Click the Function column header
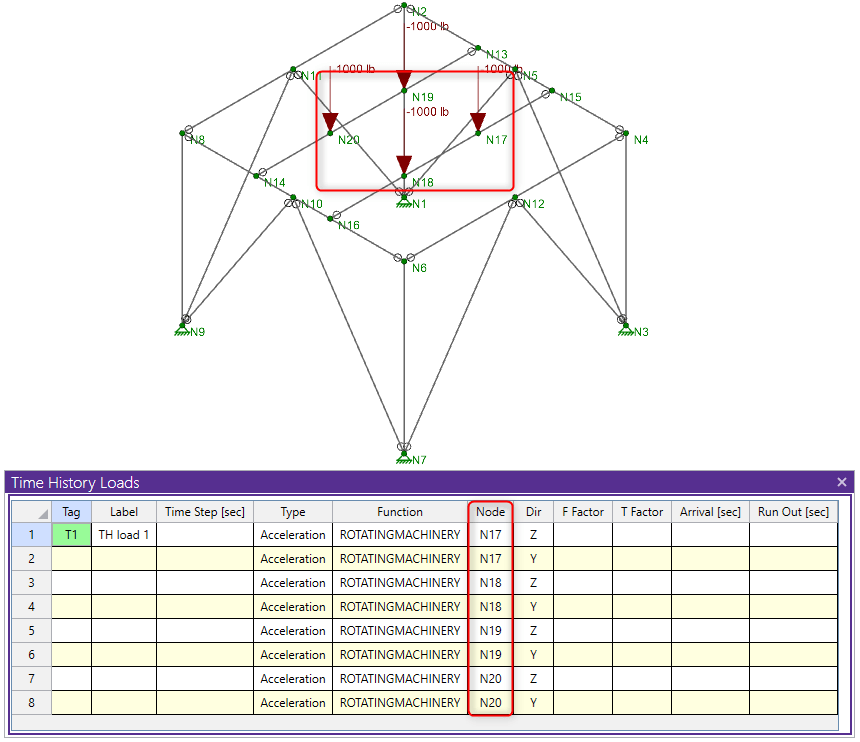 point(400,512)
